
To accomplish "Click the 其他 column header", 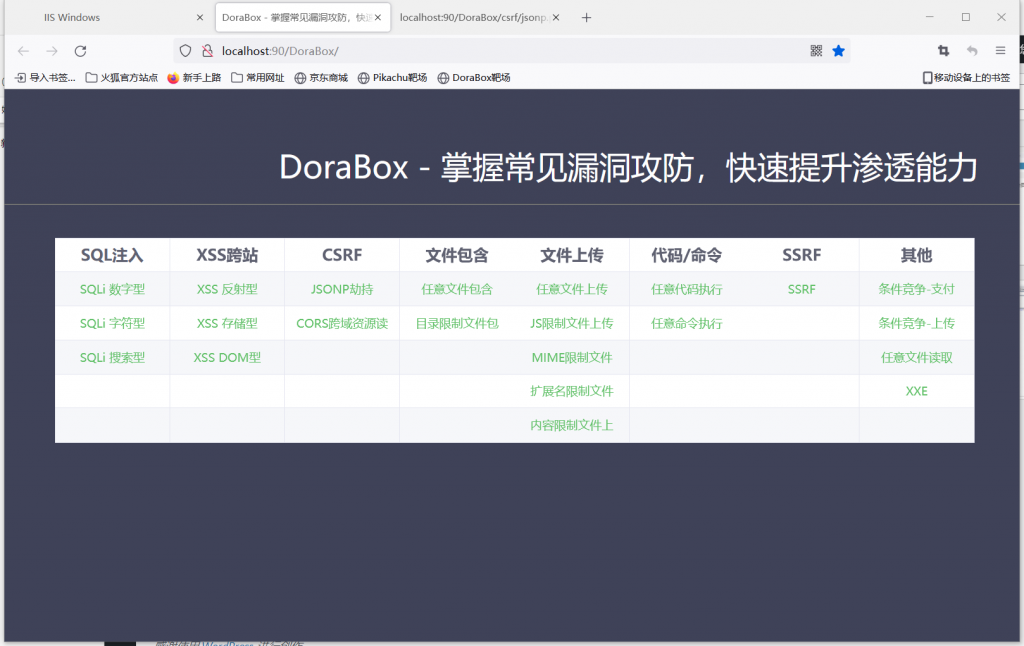I will [x=917, y=255].
